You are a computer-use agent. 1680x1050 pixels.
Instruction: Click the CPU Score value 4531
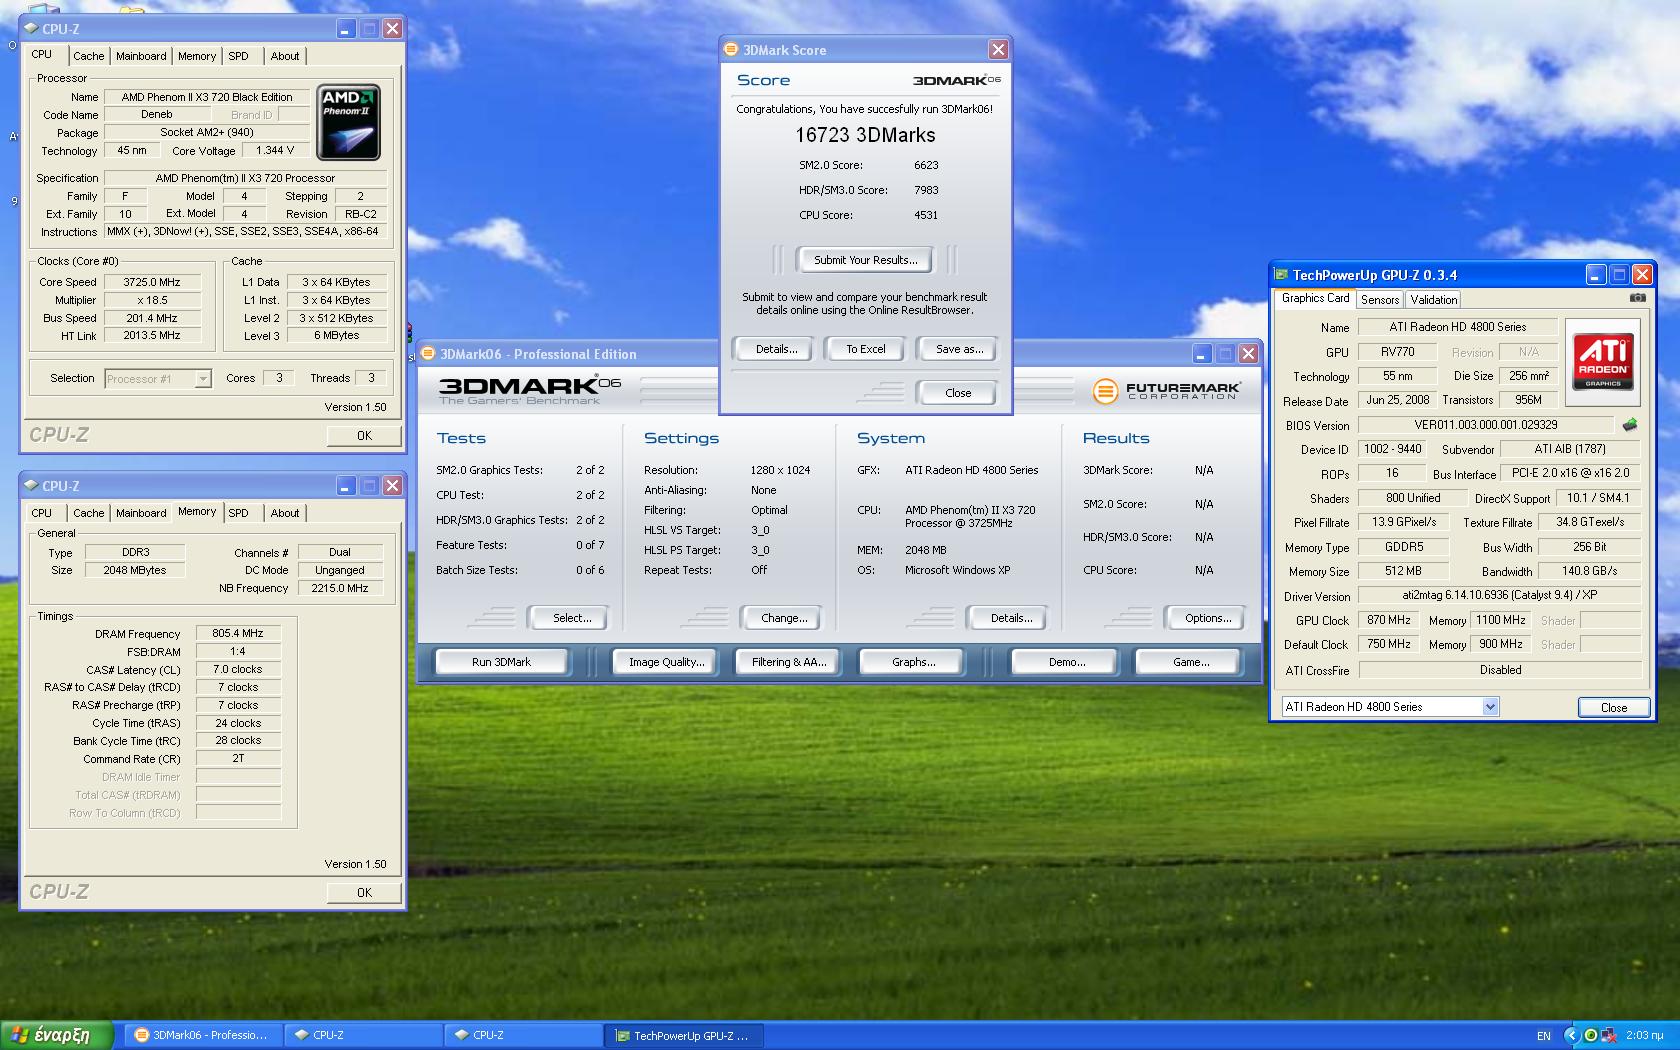[x=926, y=215]
